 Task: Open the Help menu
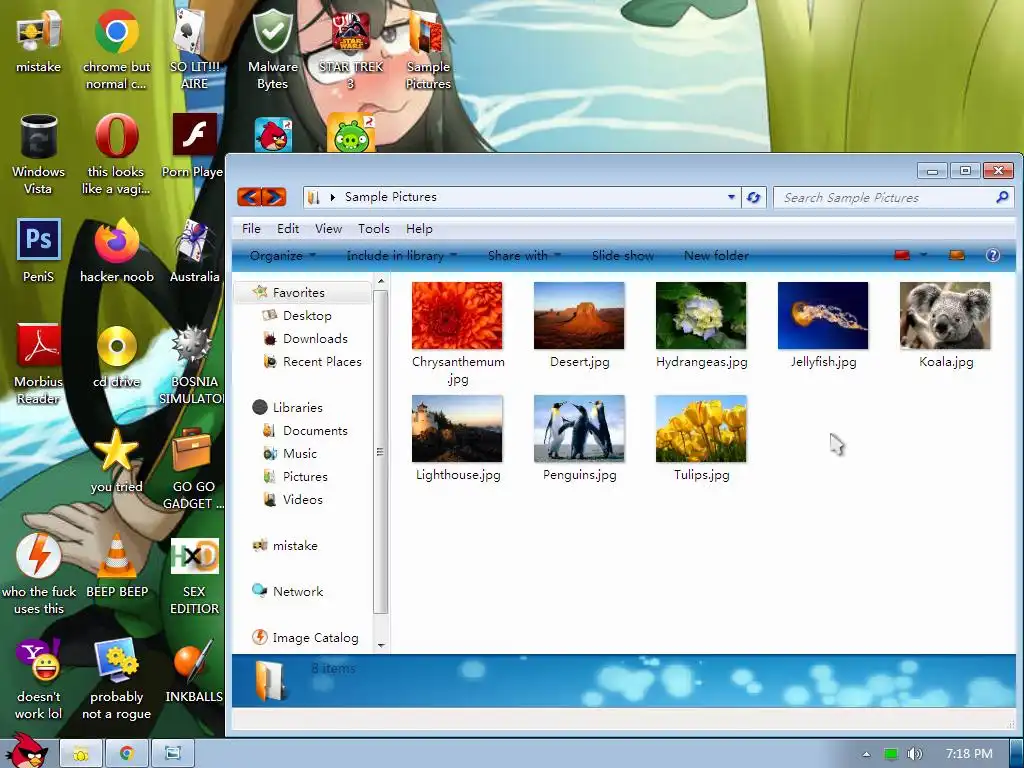point(419,229)
